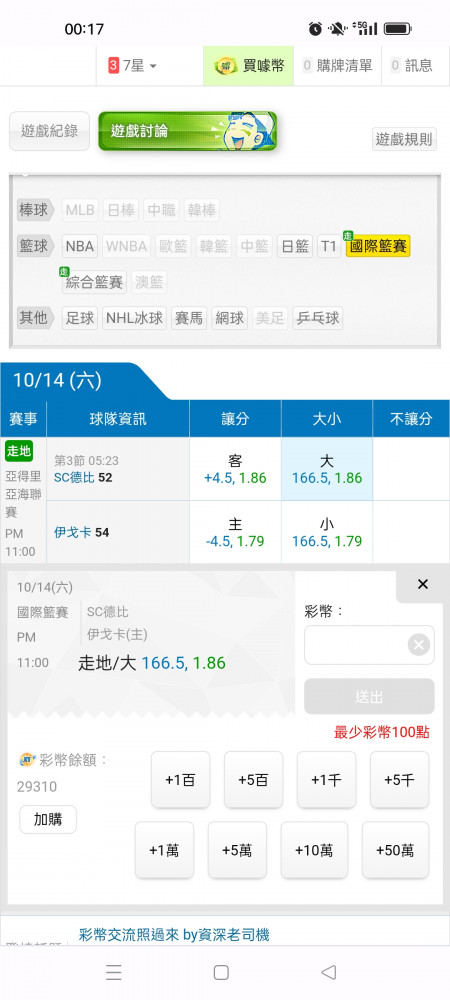Image resolution: width=450 pixels, height=1000 pixels.
Task: Open the 0 訊息 messages counter
Action: pos(412,65)
